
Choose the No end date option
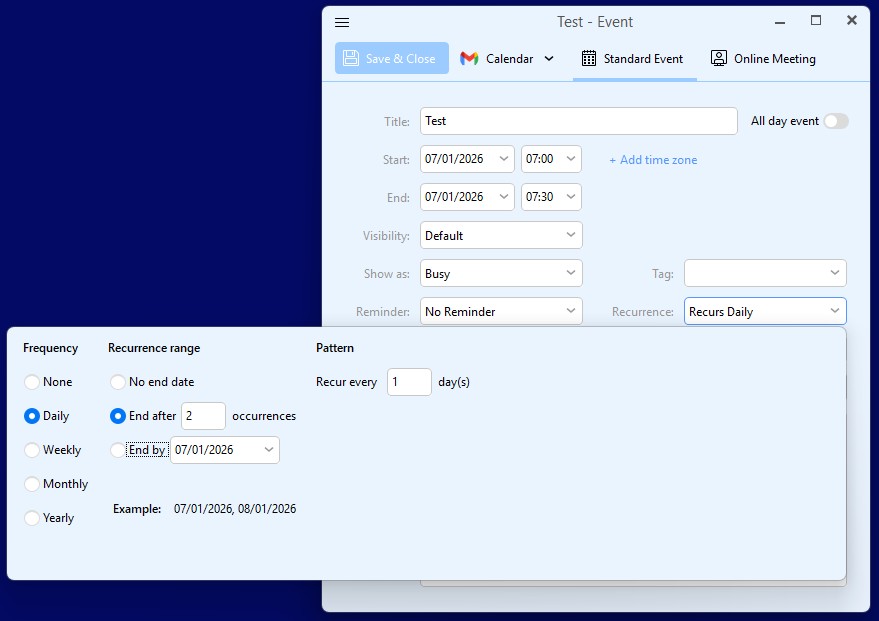point(118,382)
